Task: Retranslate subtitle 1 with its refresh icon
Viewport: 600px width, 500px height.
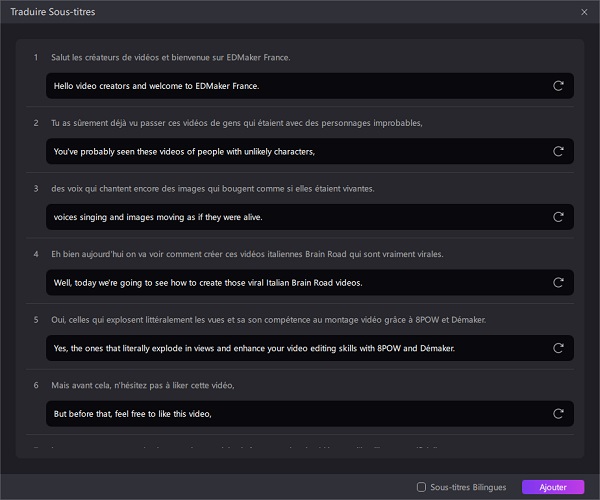Action: (x=558, y=86)
